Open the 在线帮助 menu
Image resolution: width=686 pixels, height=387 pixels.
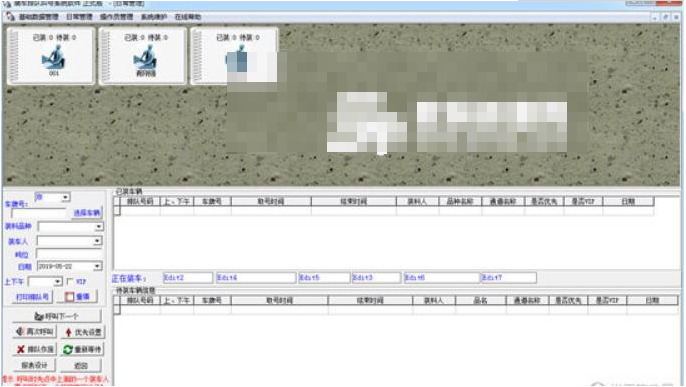tap(188, 17)
